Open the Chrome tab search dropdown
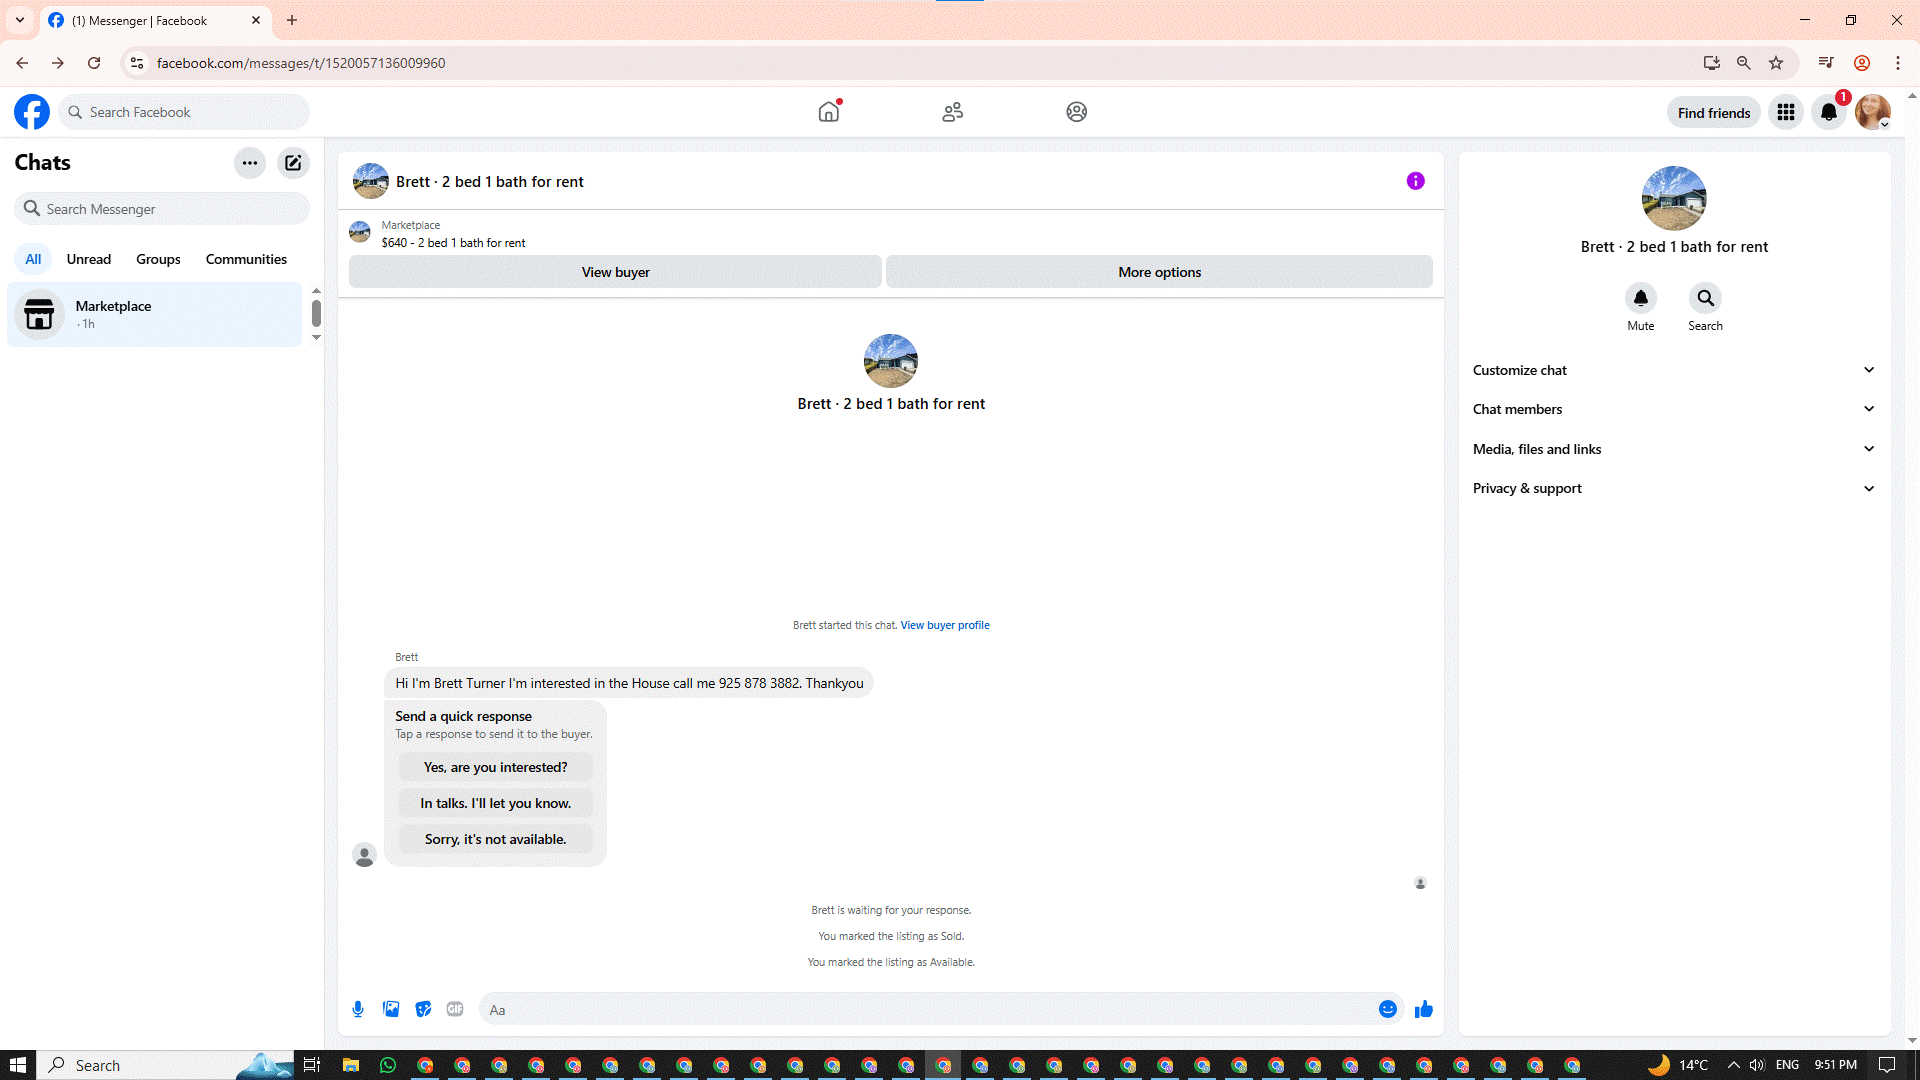1920x1080 pixels. click(20, 20)
